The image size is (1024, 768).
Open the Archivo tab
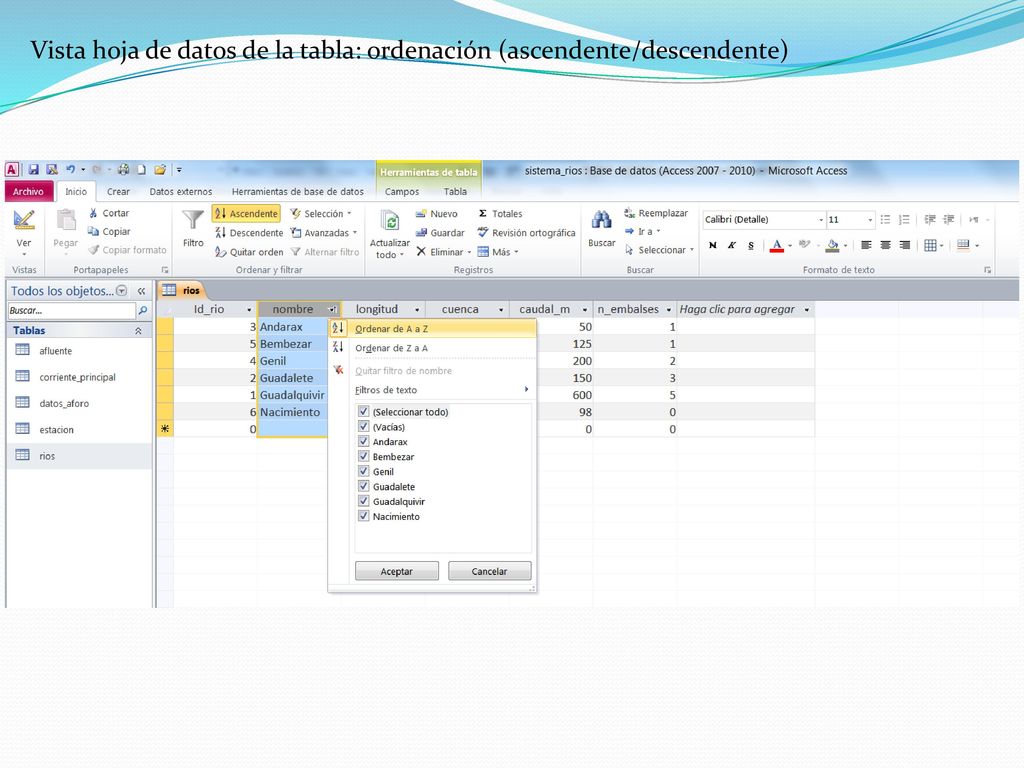28,191
